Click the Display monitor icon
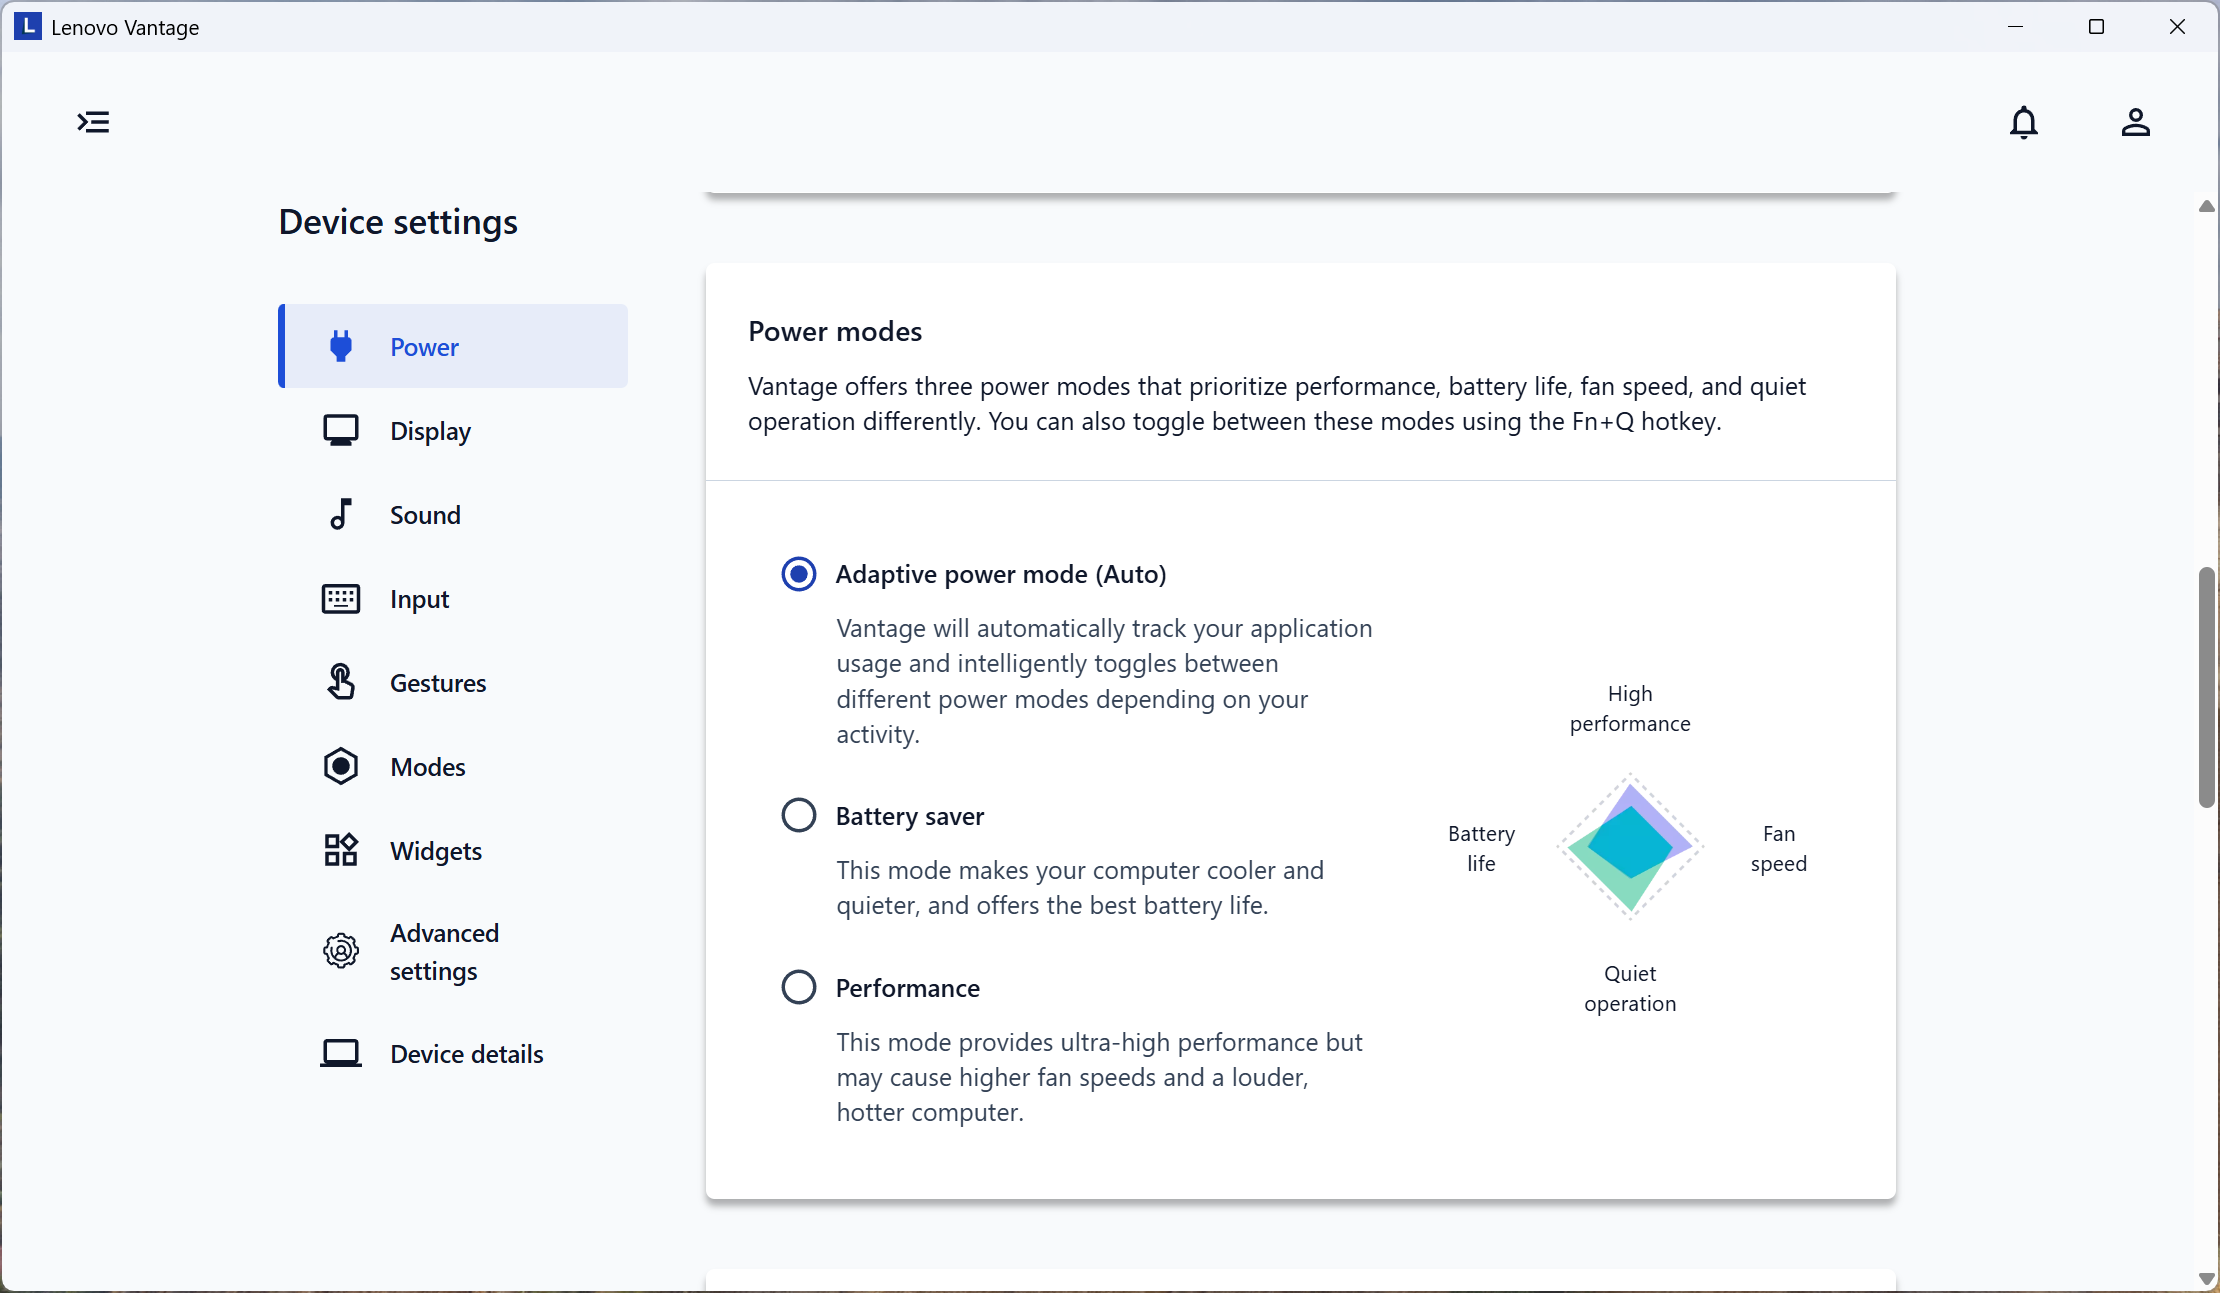2220x1293 pixels. point(341,430)
